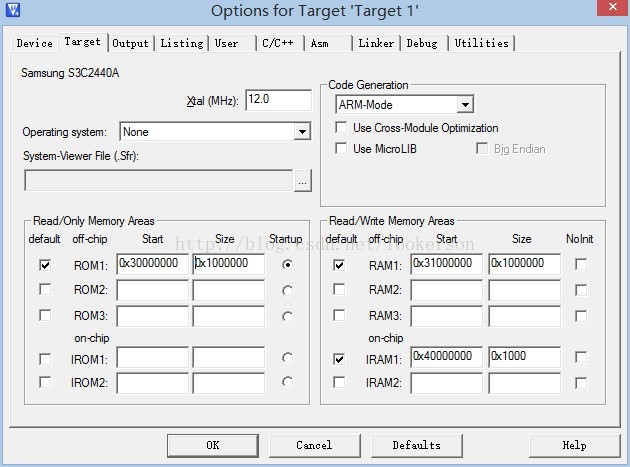630x467 pixels.
Task: Click the System-Viewer File path field
Action: pos(158,180)
